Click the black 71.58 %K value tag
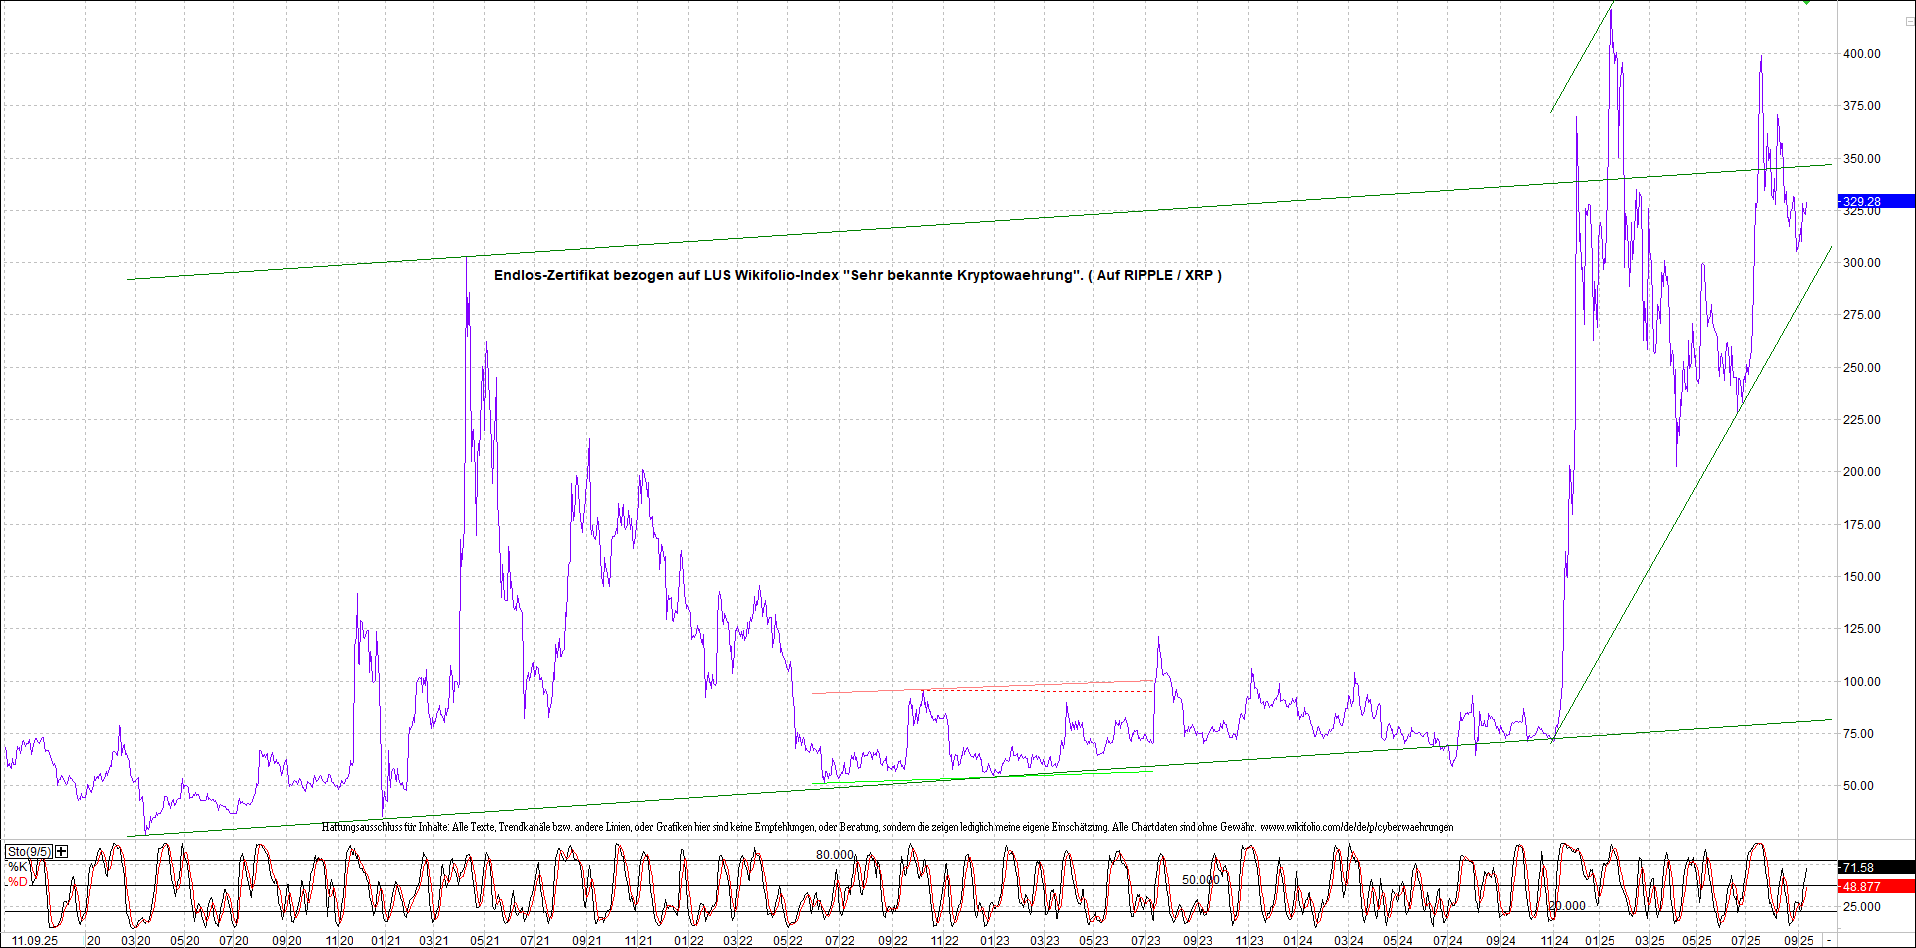Screen dimensions: 1916x948 click(x=1875, y=867)
